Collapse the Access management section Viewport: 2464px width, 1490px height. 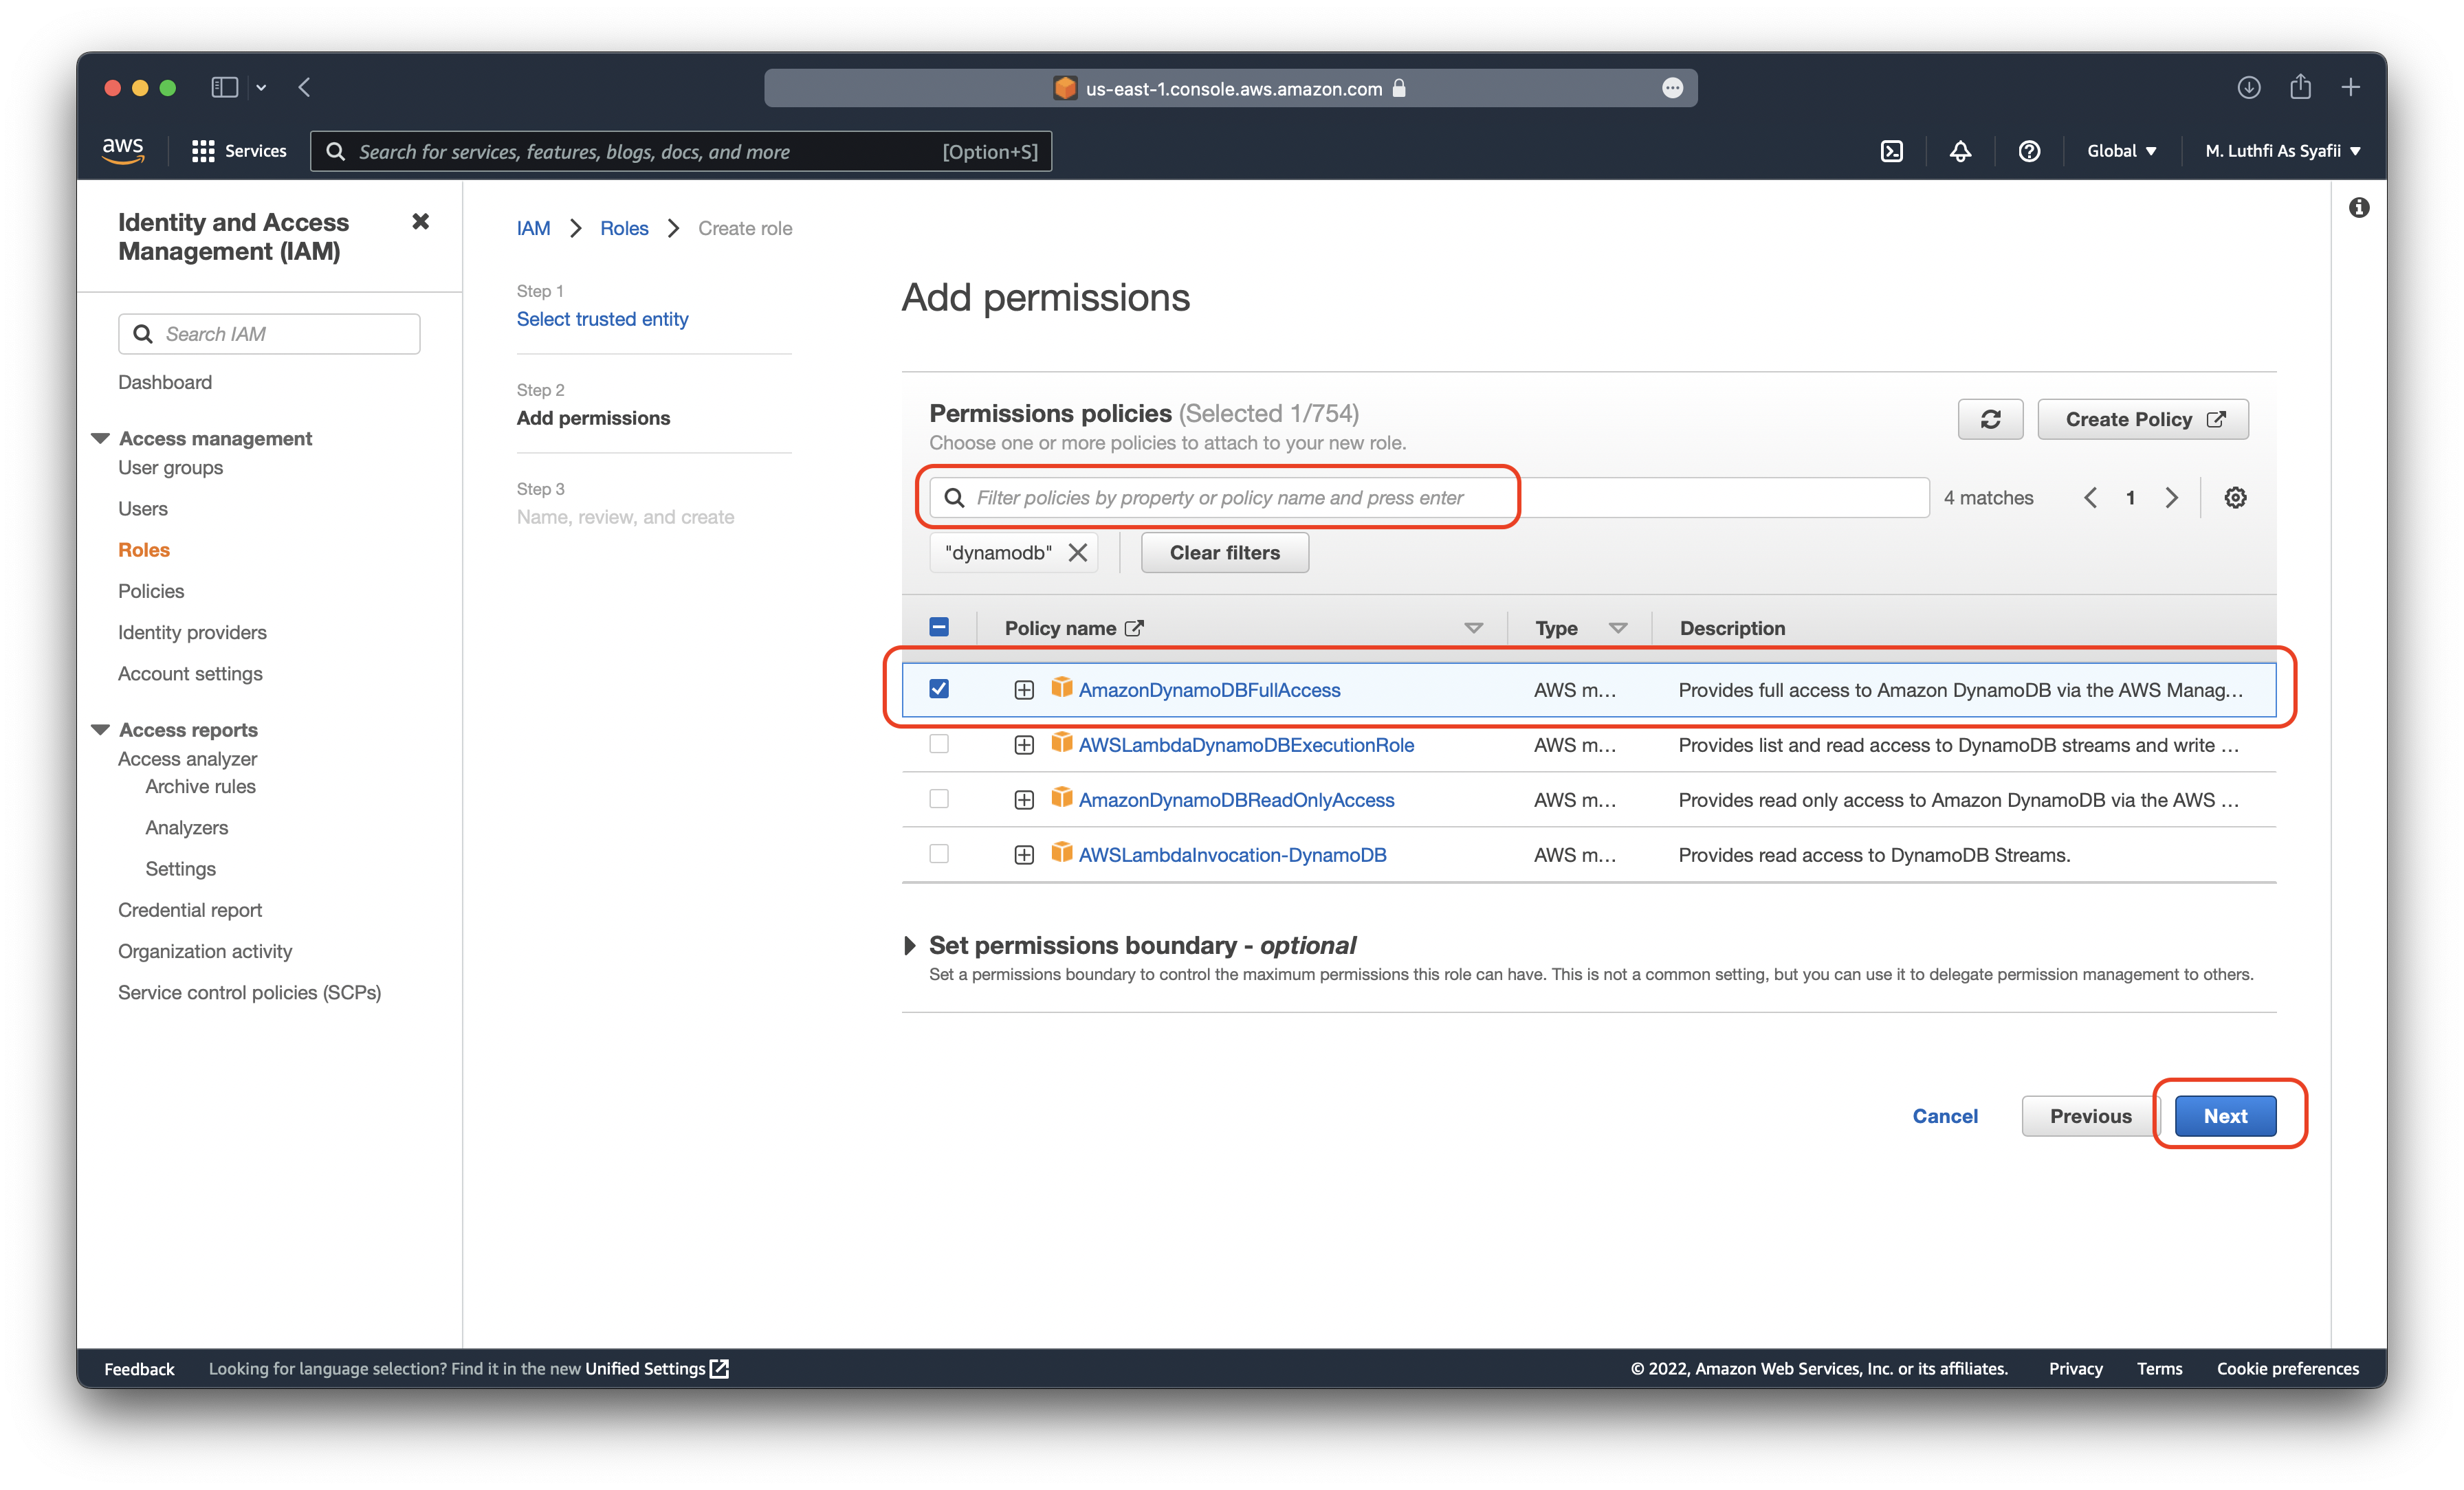pyautogui.click(x=100, y=438)
